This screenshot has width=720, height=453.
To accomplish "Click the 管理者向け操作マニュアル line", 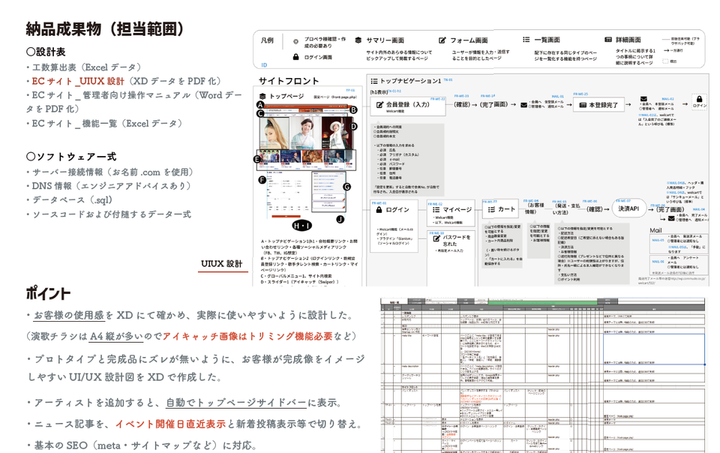I will point(134,102).
